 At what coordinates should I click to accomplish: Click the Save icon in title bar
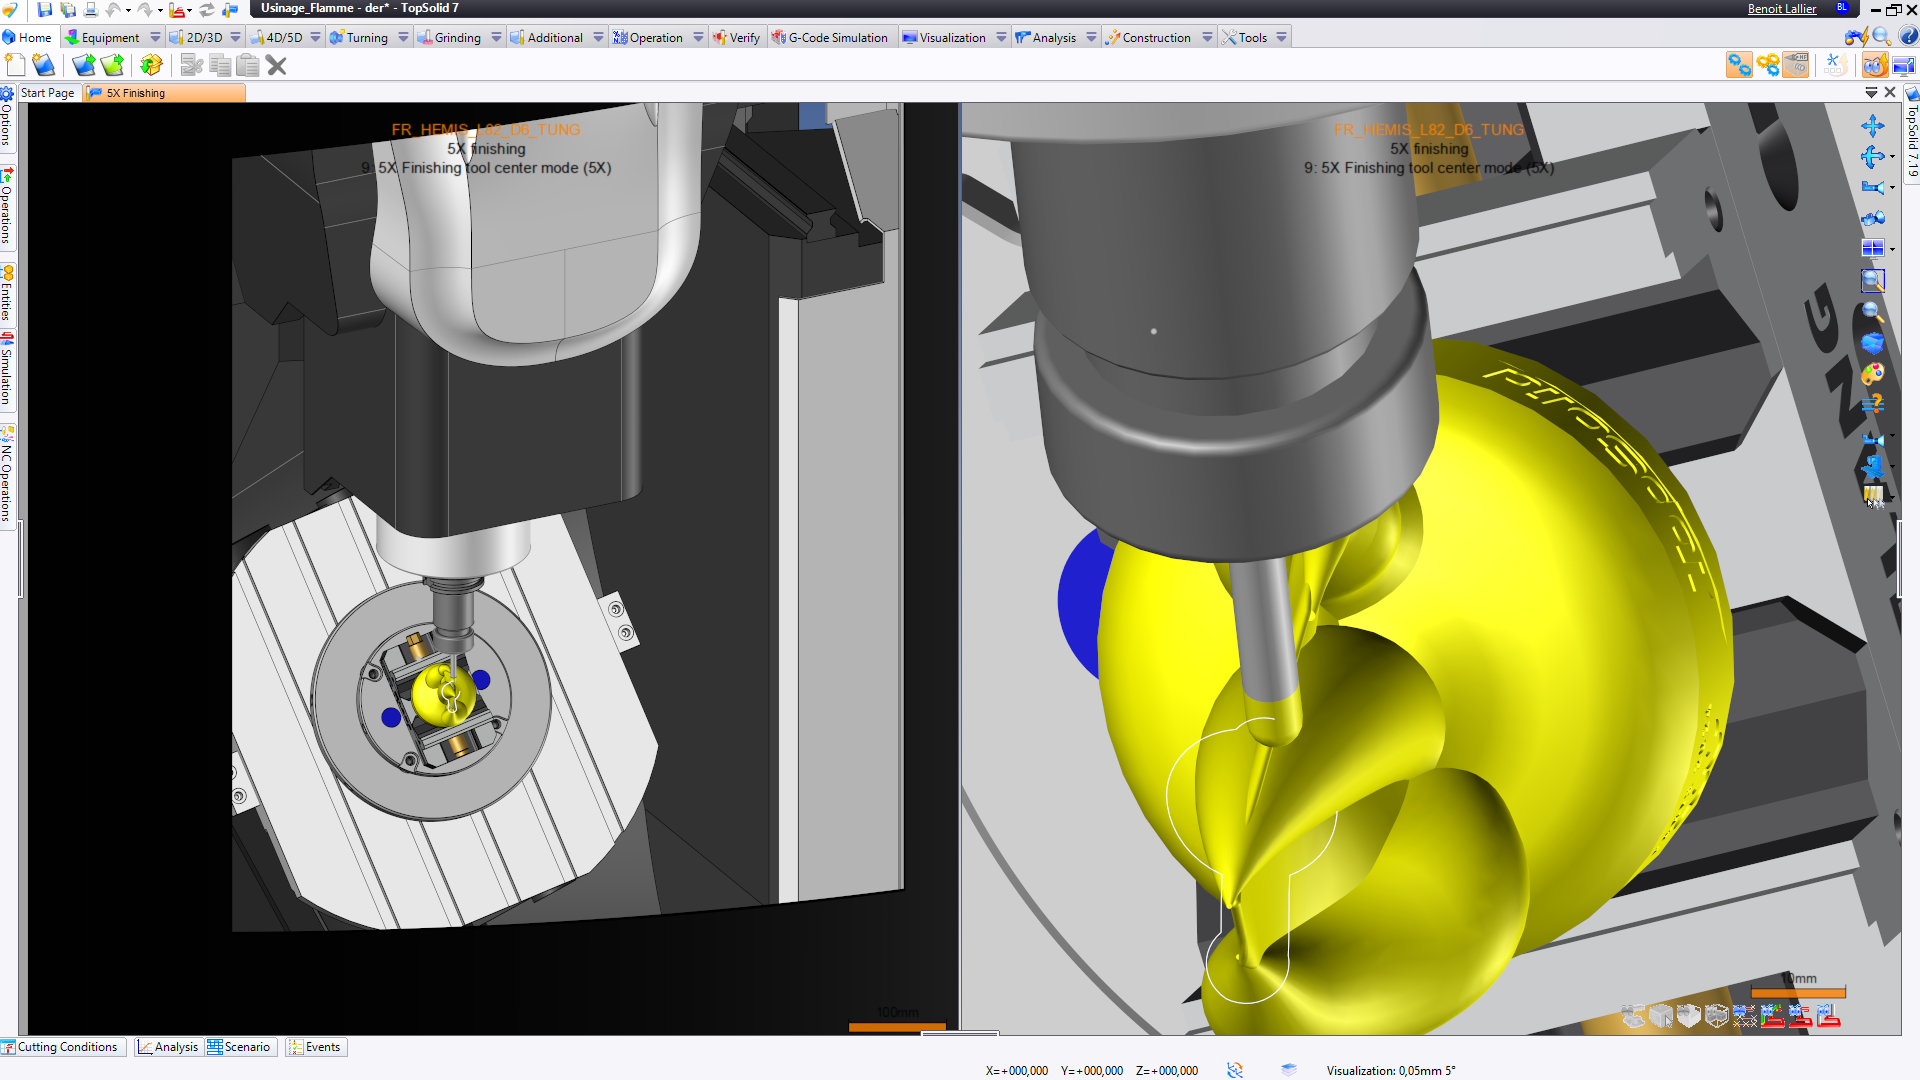tap(44, 9)
